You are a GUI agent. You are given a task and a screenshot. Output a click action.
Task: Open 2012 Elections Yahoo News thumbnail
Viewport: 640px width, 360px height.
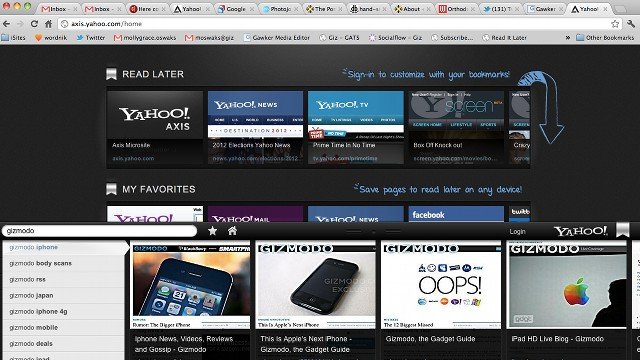pos(256,127)
